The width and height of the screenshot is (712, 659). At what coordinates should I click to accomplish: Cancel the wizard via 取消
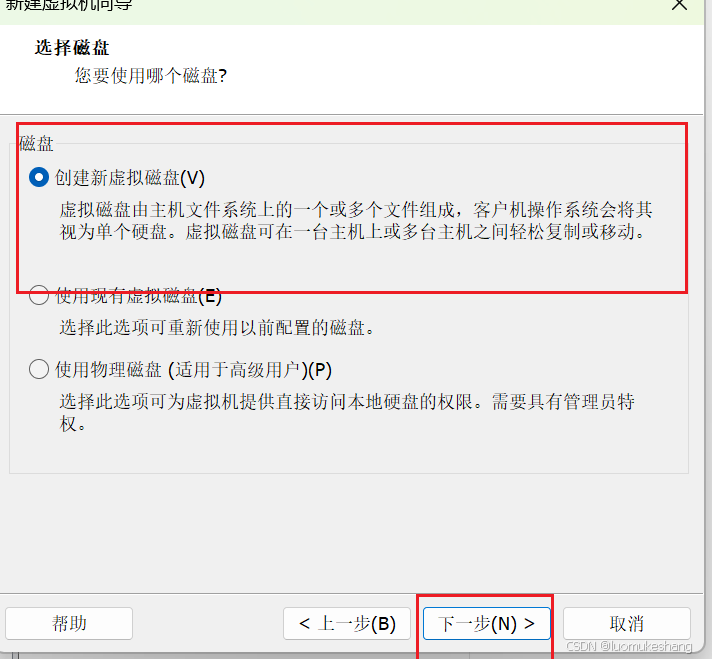627,623
